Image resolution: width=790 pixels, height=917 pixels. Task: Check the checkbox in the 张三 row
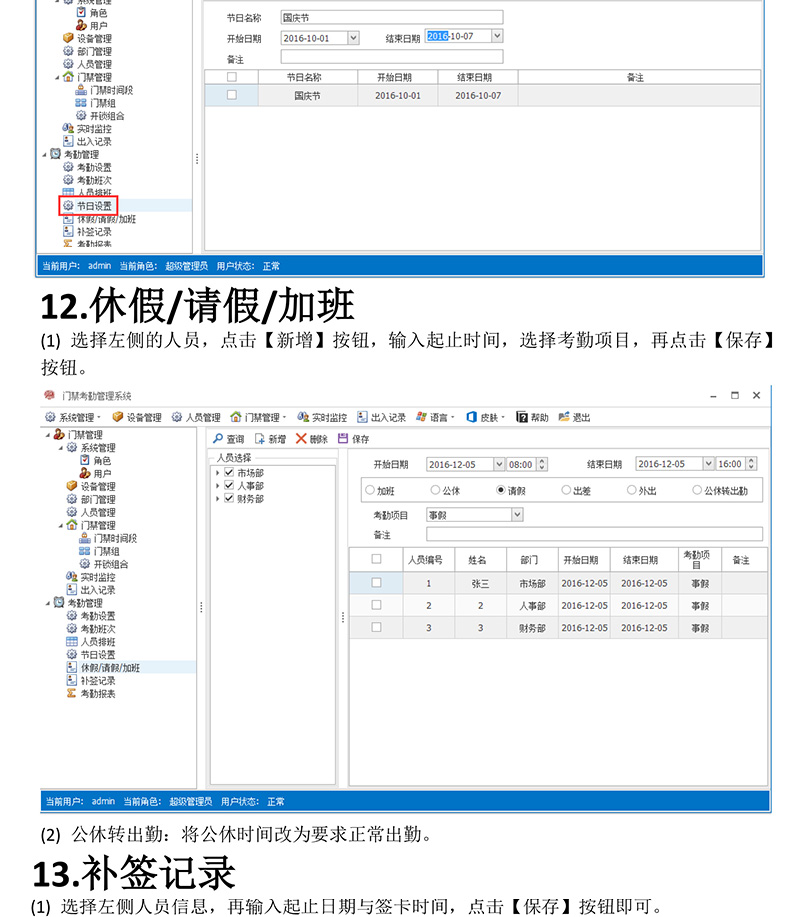tap(376, 583)
